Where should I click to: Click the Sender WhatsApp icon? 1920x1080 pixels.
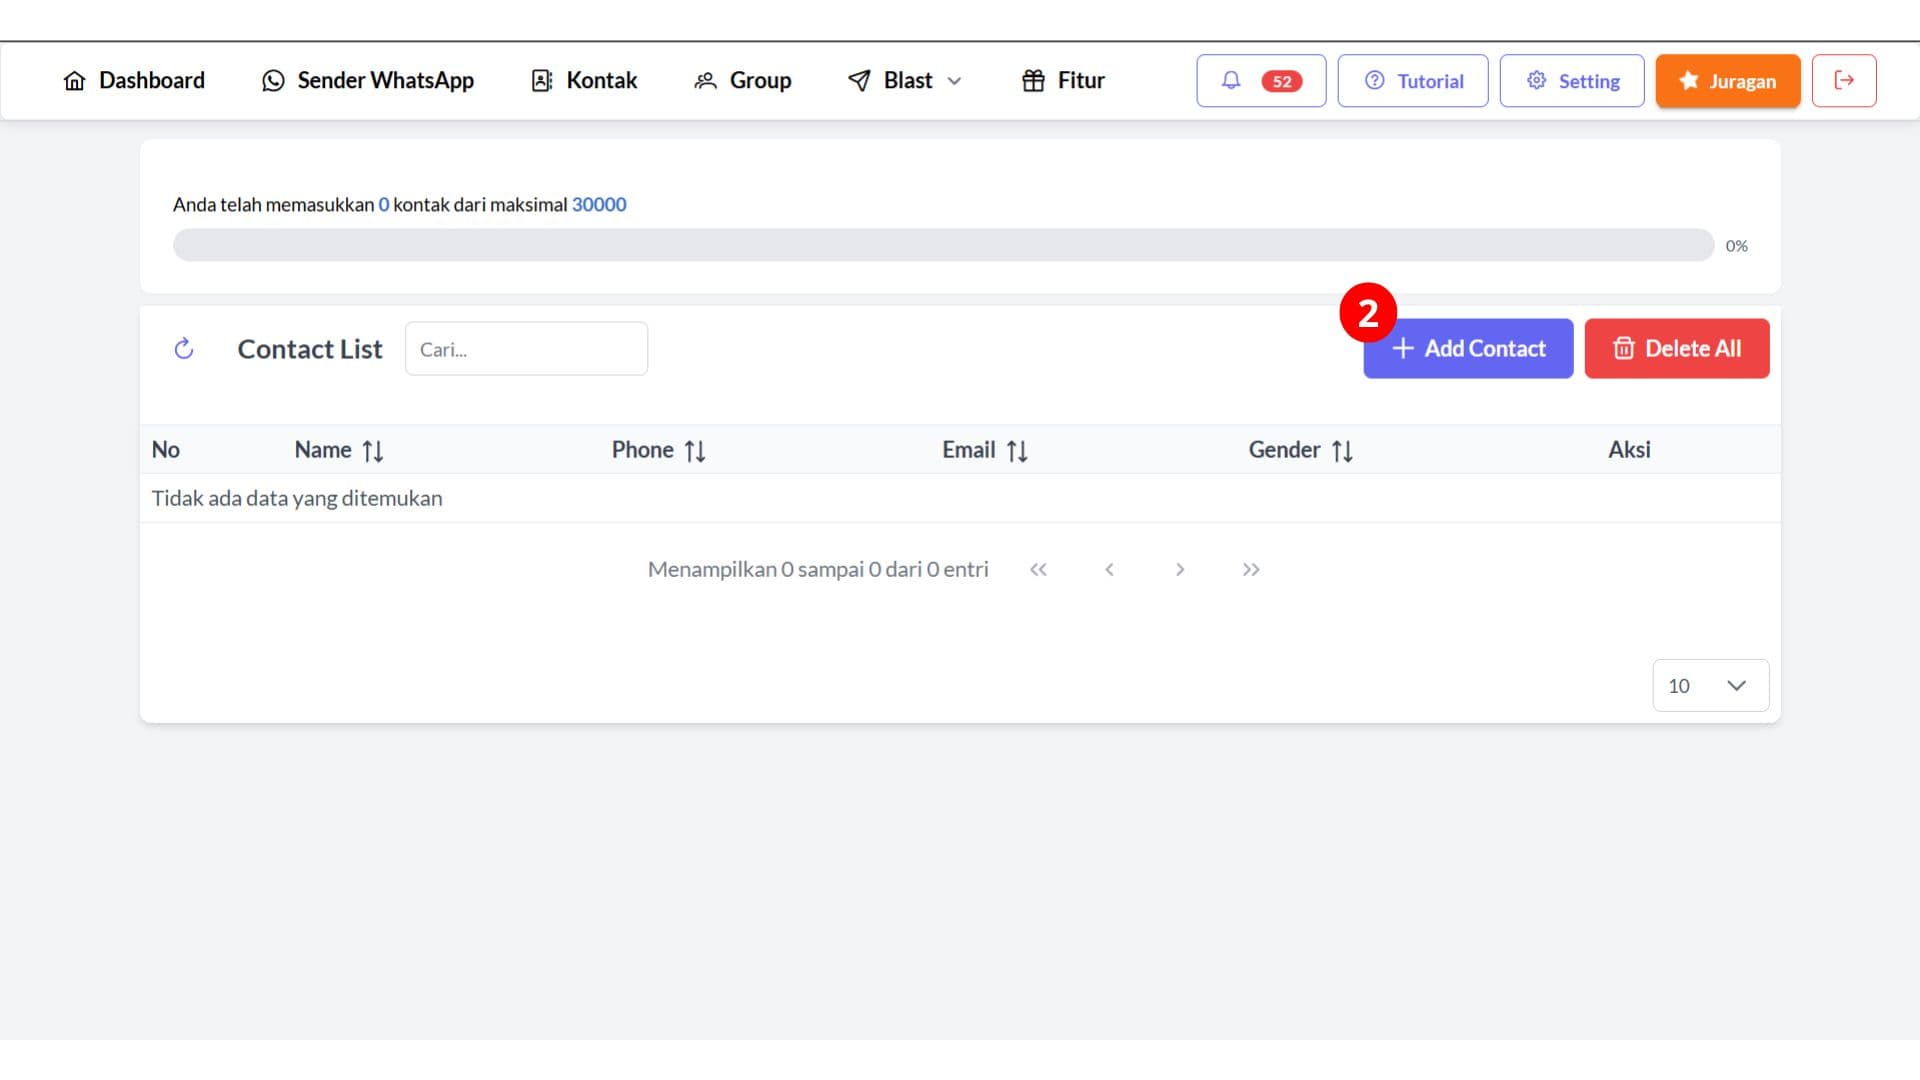tap(272, 80)
